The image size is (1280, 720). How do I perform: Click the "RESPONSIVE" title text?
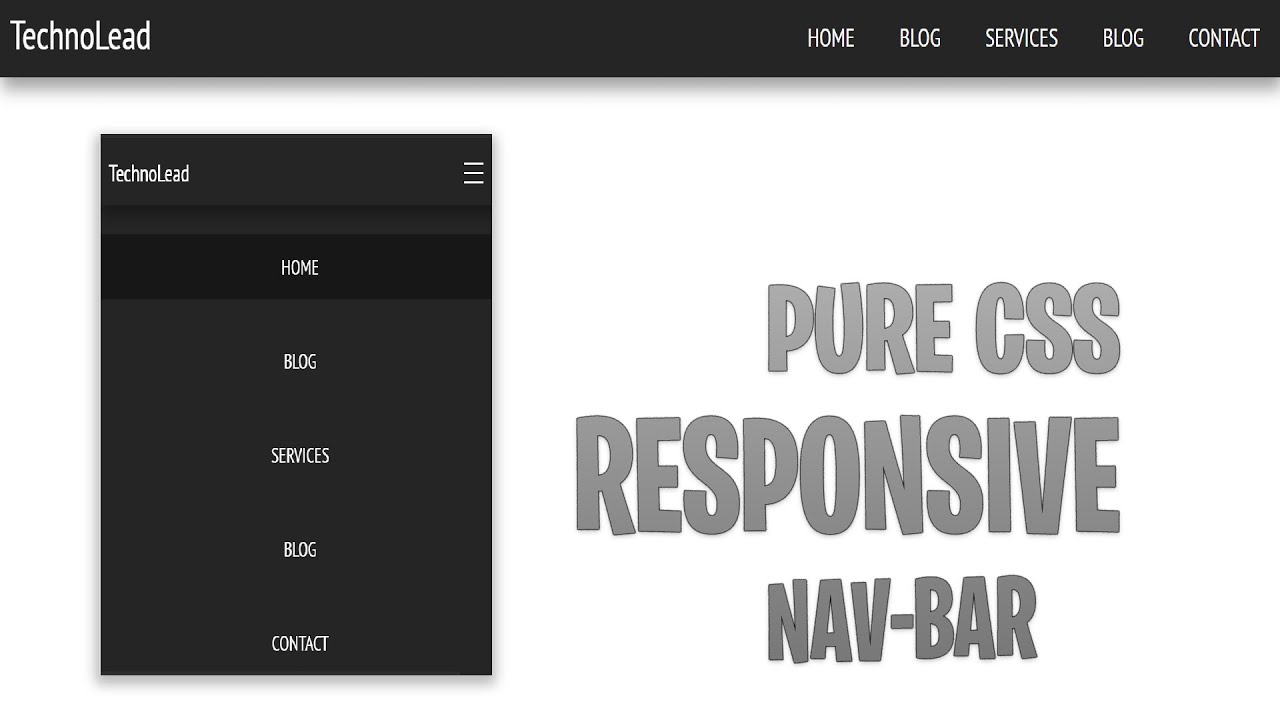click(x=848, y=474)
